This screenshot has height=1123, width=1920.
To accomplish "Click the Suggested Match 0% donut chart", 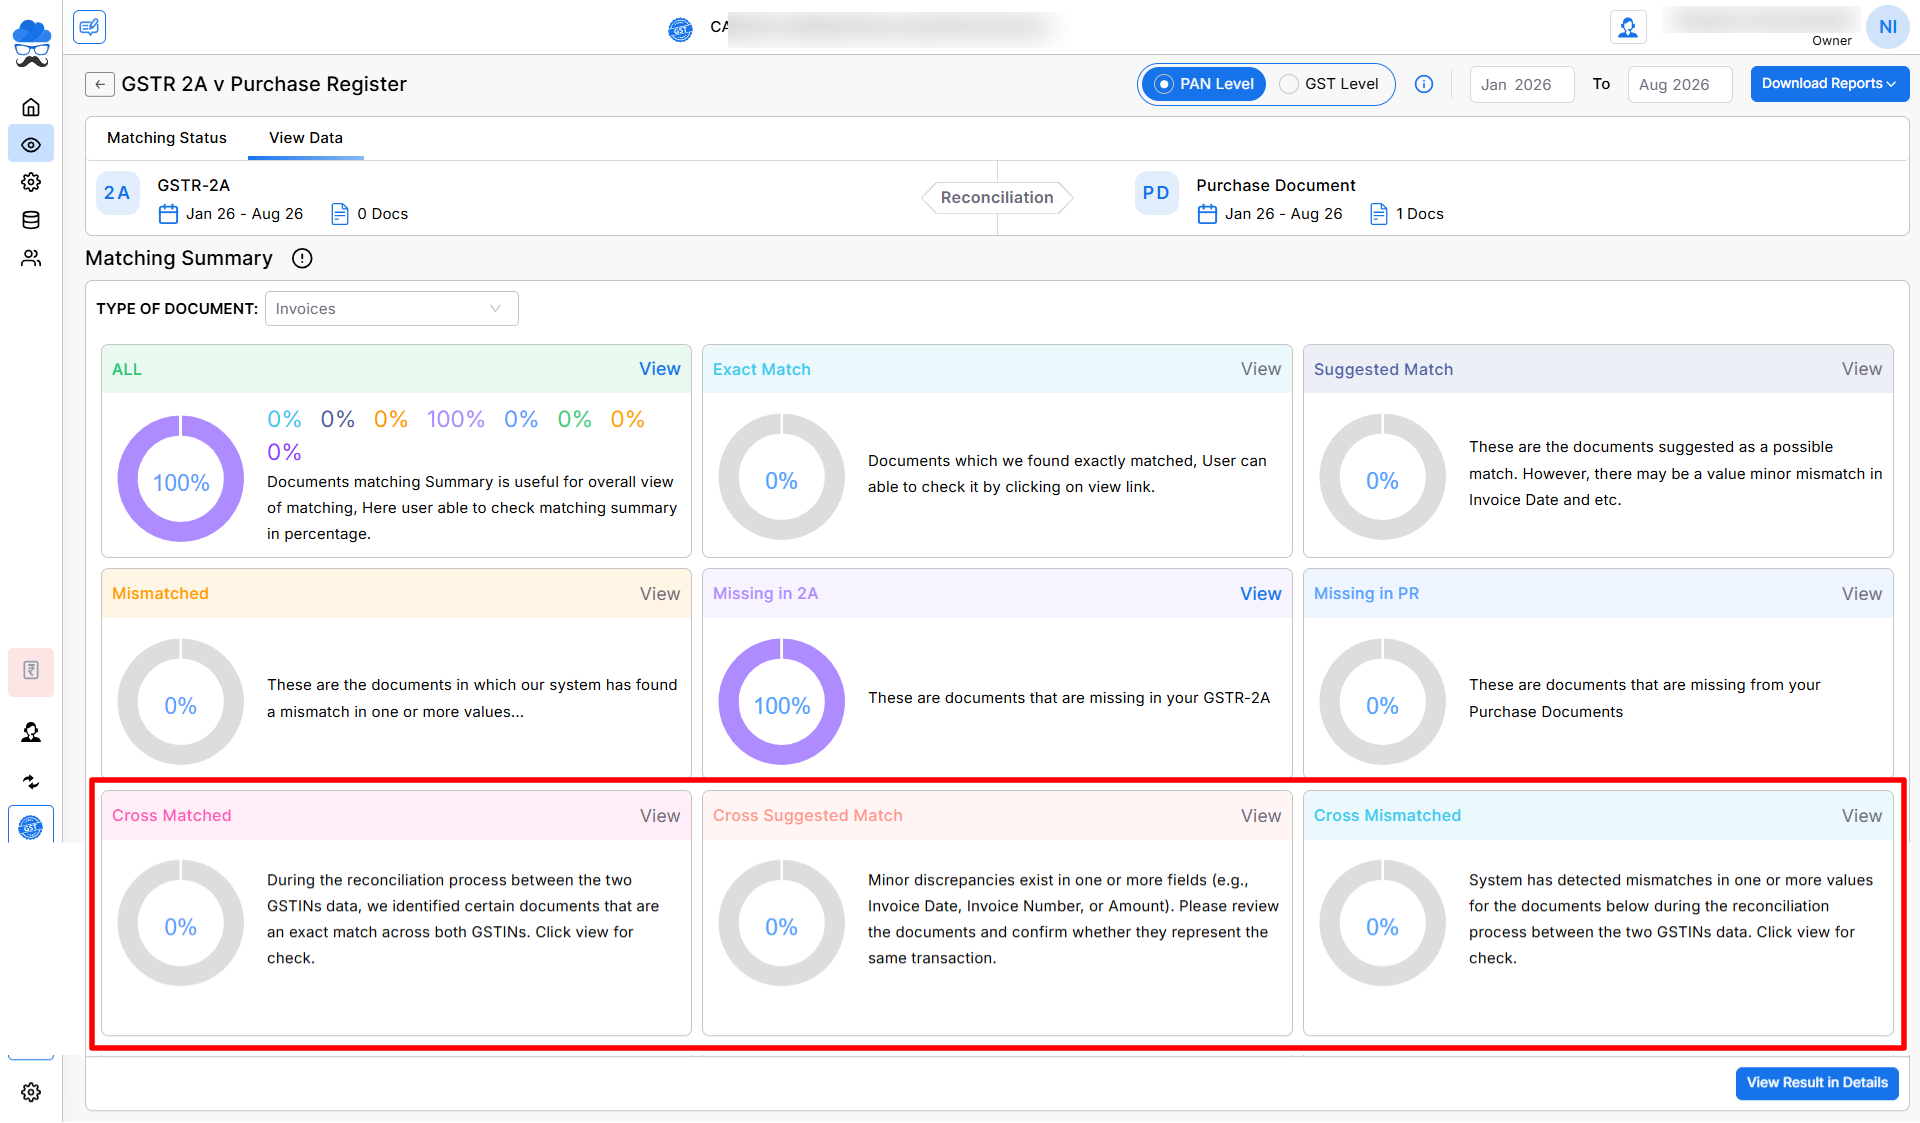I will 1383,477.
